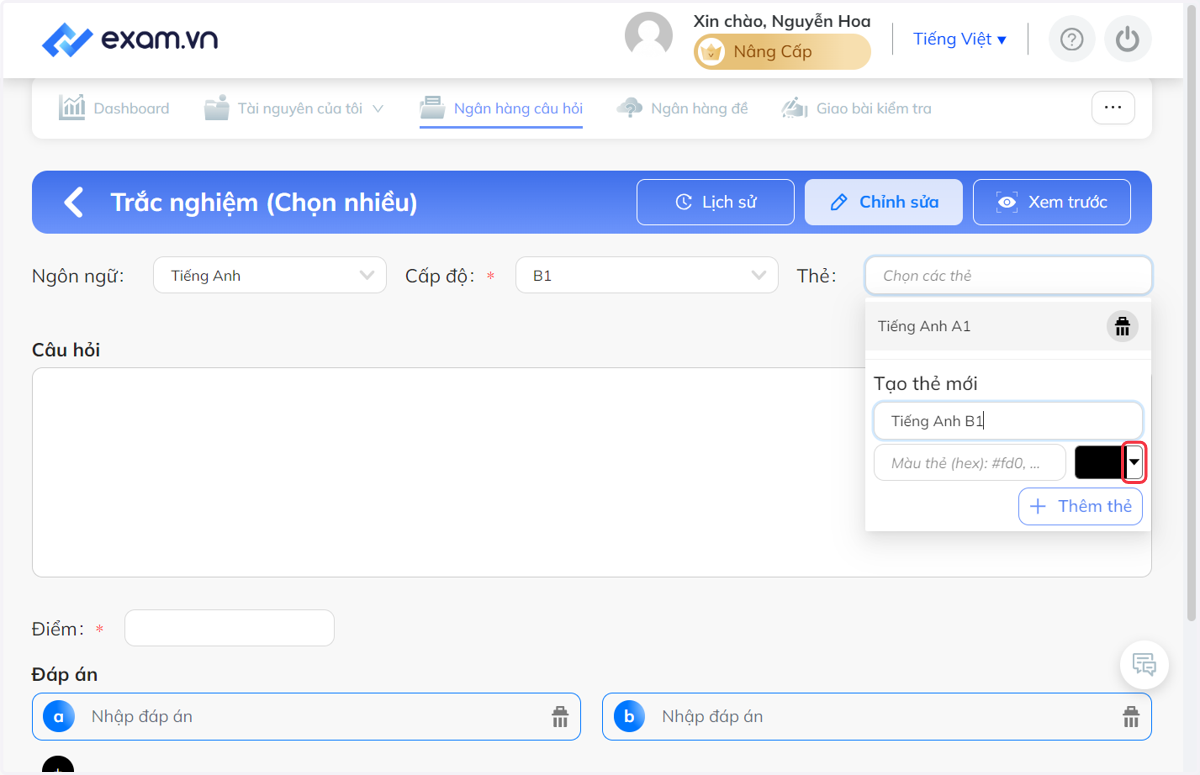Open the Cấp độ B1 dropdown
The width and height of the screenshot is (1200, 775).
click(647, 275)
